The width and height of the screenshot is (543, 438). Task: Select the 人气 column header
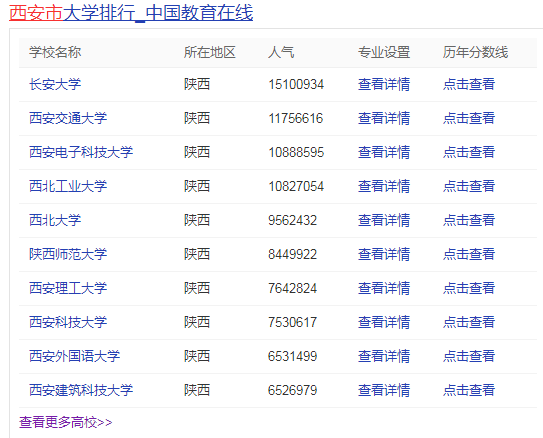coord(281,52)
